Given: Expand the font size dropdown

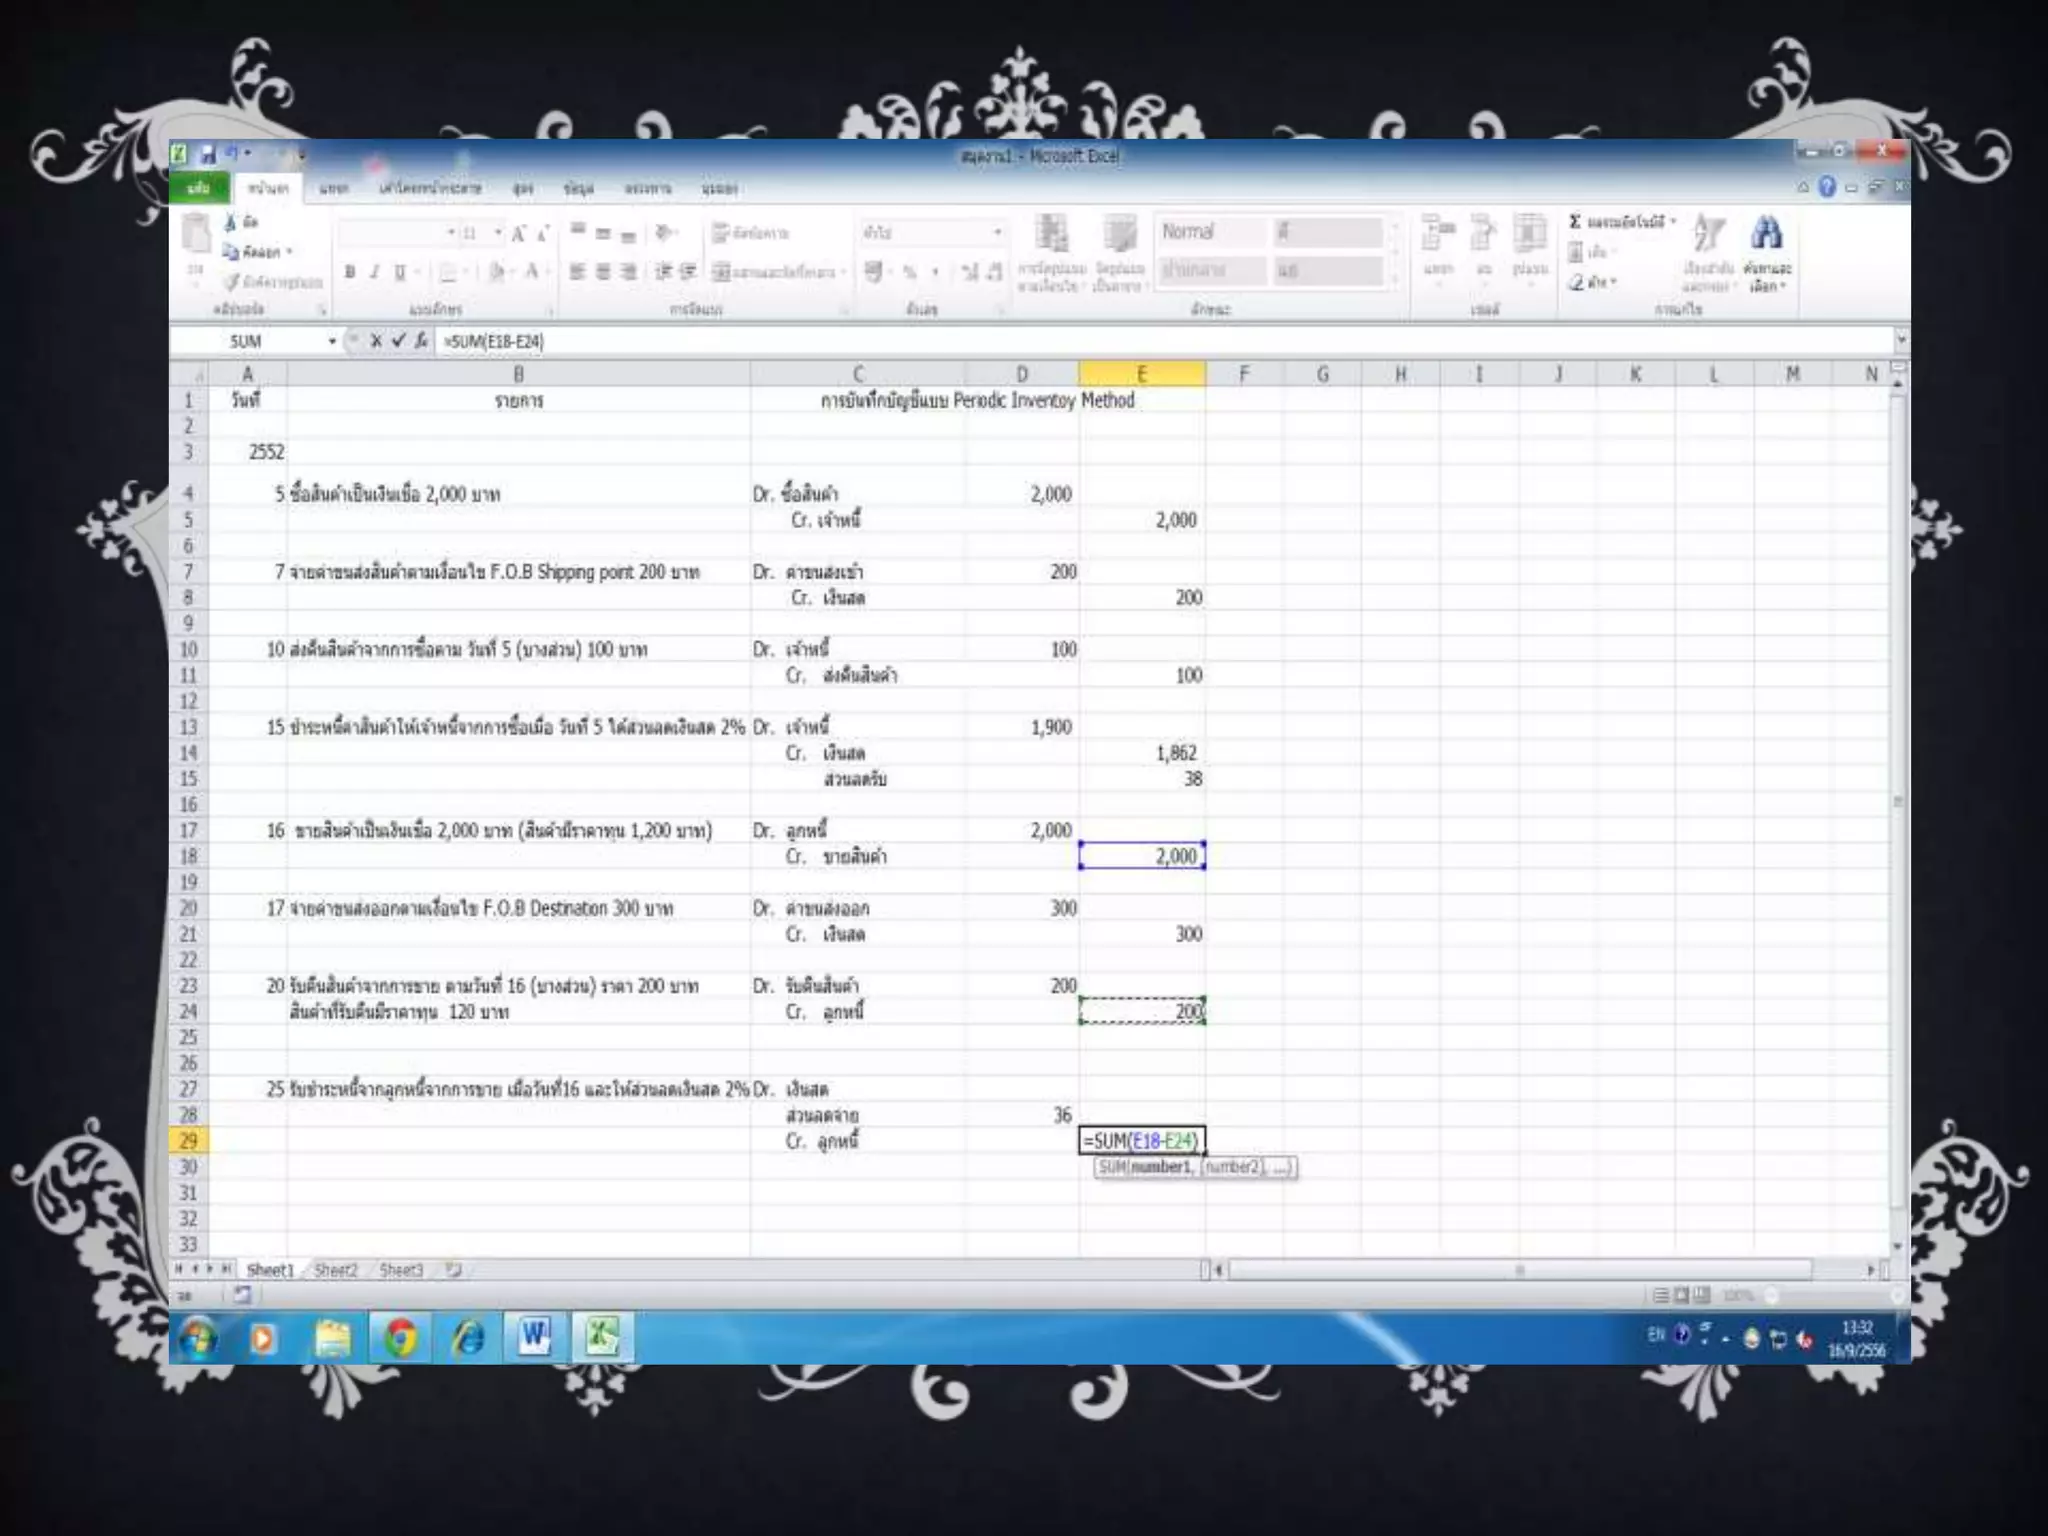Looking at the screenshot, I should pyautogui.click(x=498, y=233).
